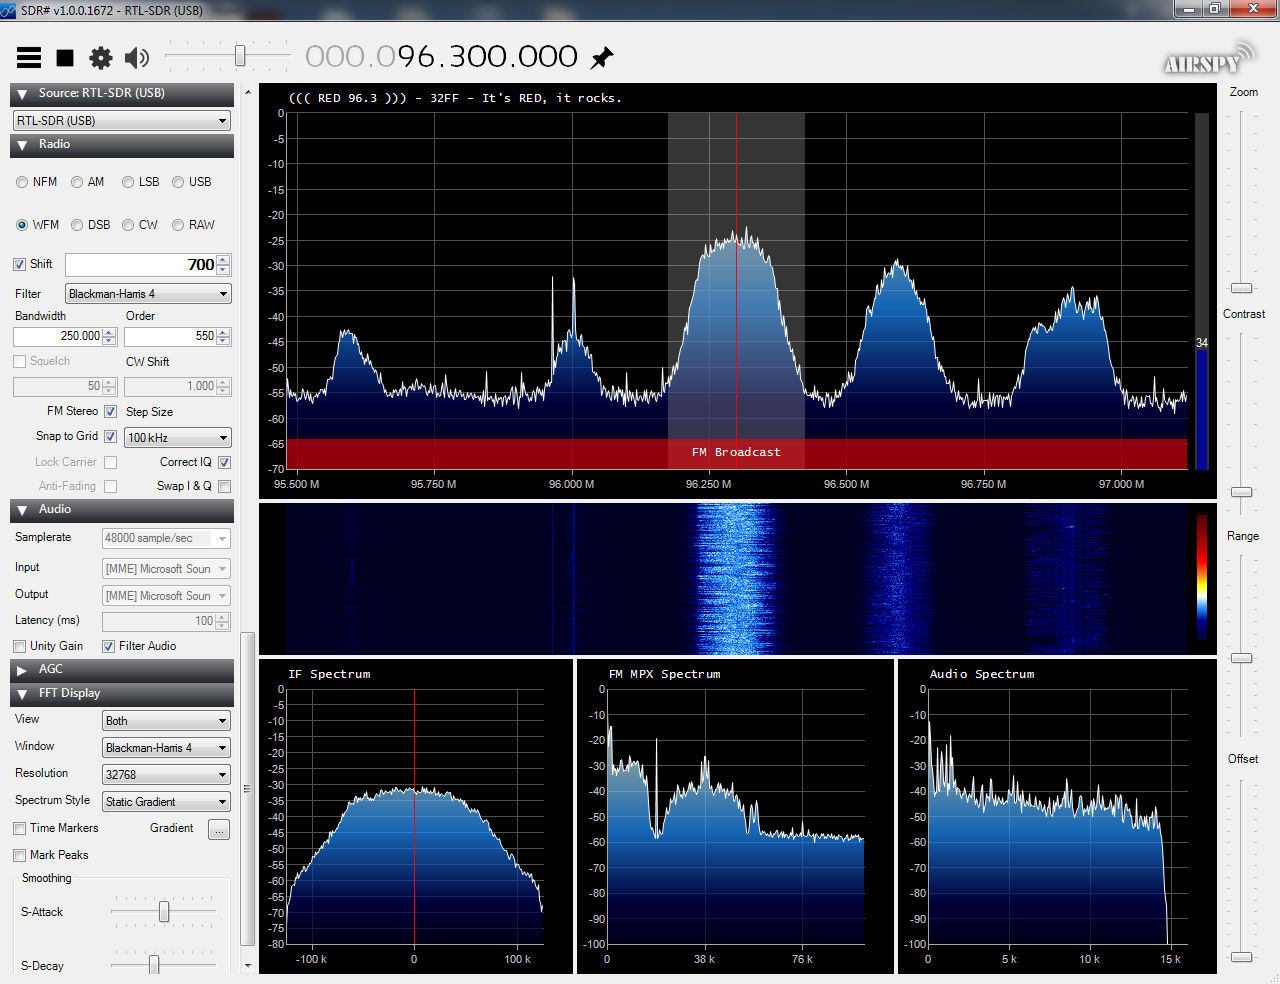1280x984 pixels.
Task: Open the RTL-SDR (USB) source dropdown
Action: [122, 121]
